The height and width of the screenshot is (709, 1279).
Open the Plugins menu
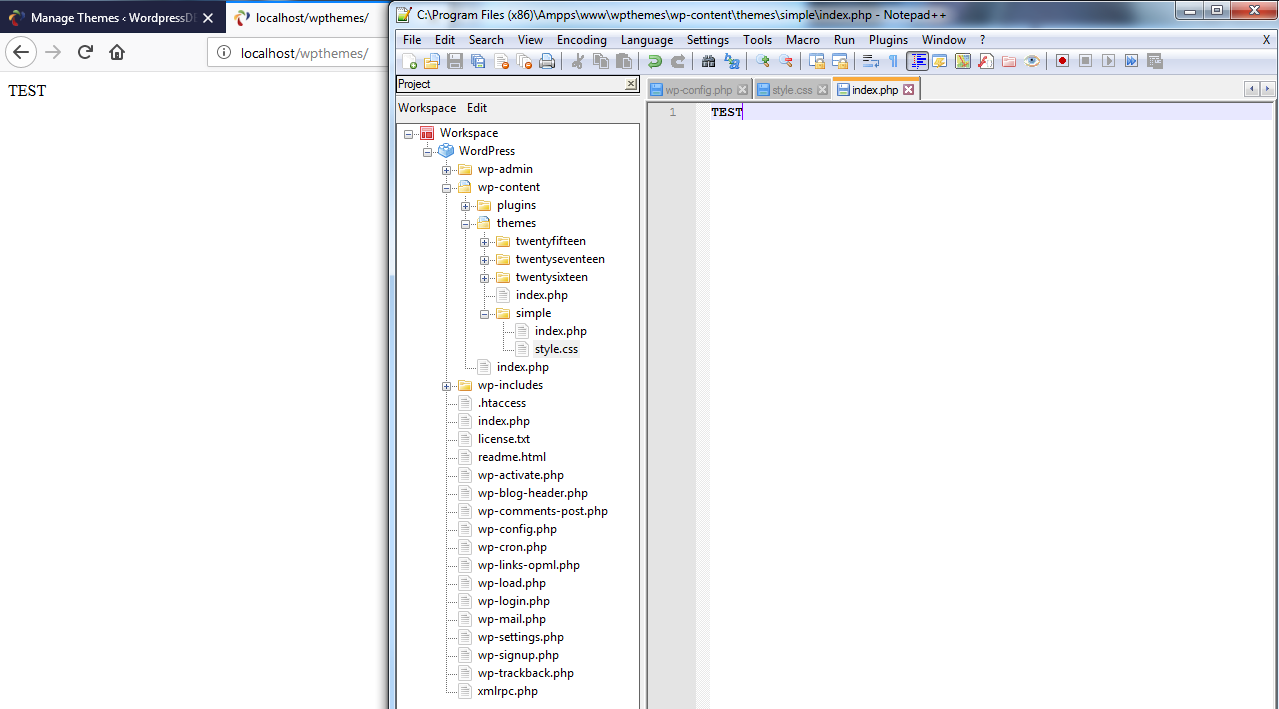point(888,40)
